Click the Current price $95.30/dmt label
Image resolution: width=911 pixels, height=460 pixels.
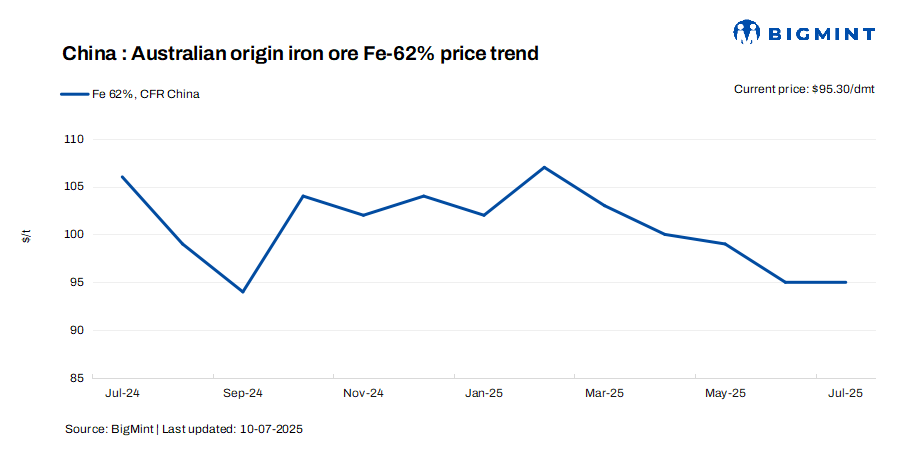804,89
